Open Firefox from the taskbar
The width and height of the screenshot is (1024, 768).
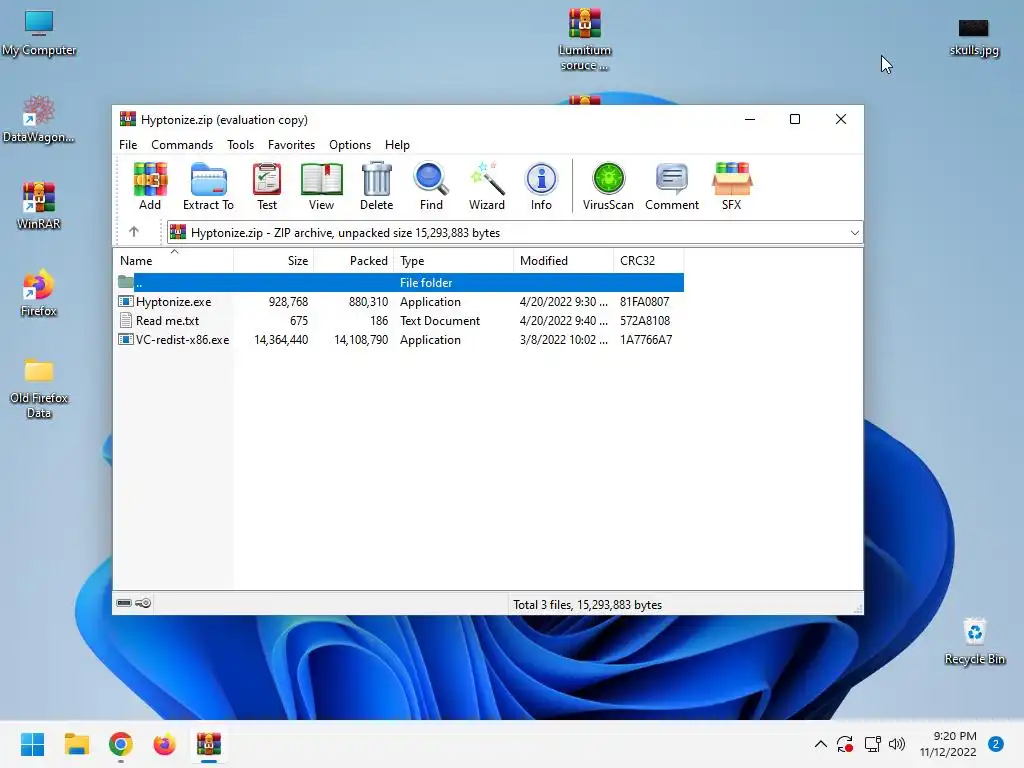click(x=165, y=744)
